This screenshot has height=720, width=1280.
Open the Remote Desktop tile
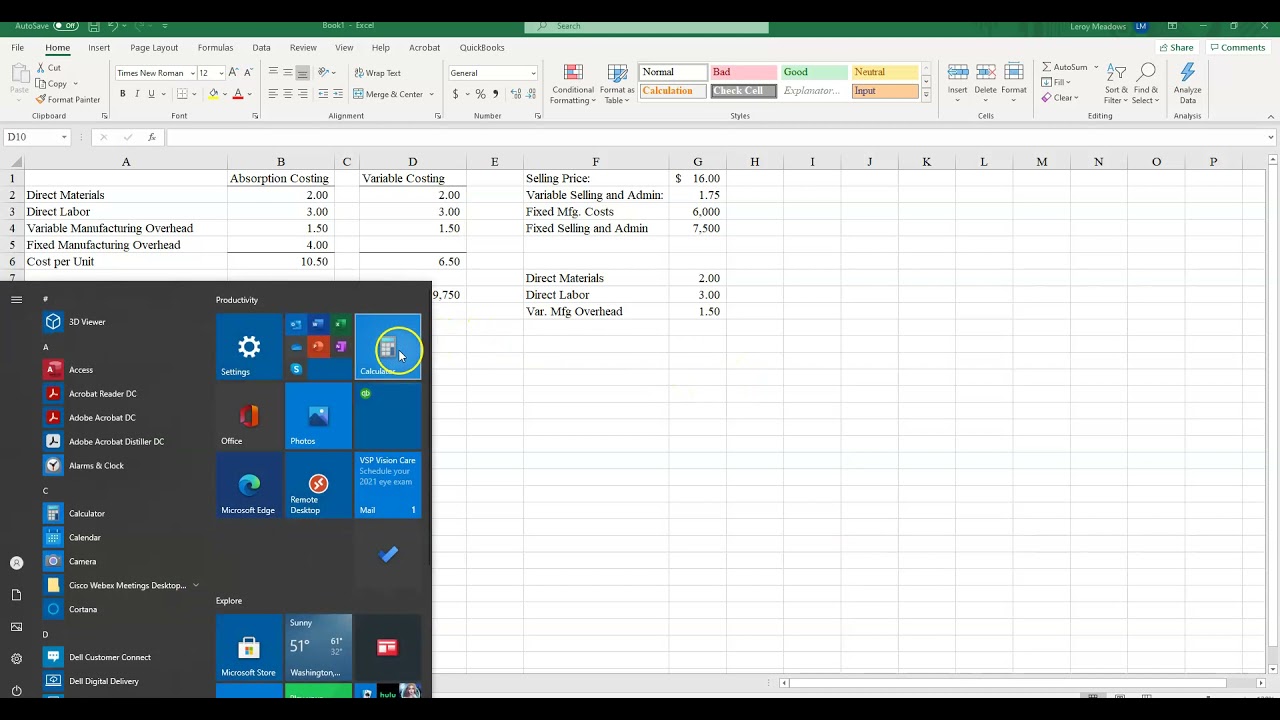tap(318, 486)
